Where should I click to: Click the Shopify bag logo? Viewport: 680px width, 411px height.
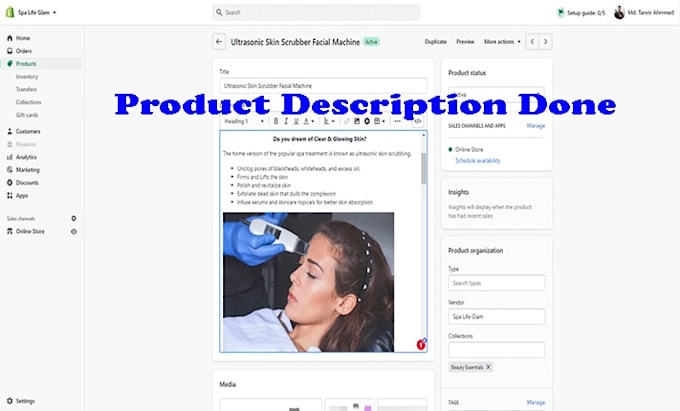pyautogui.click(x=10, y=12)
